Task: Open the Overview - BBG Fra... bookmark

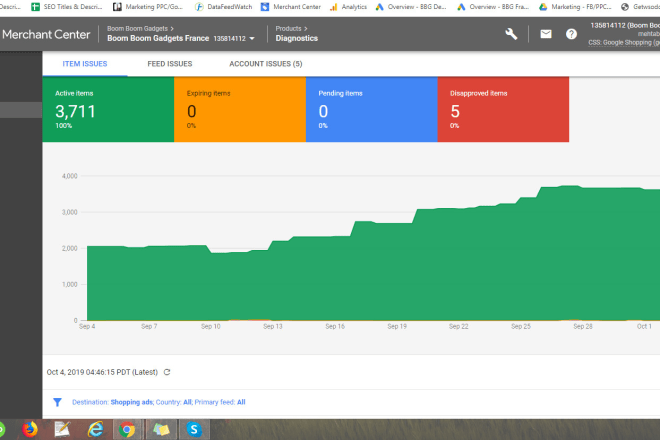Action: pyautogui.click(x=493, y=7)
